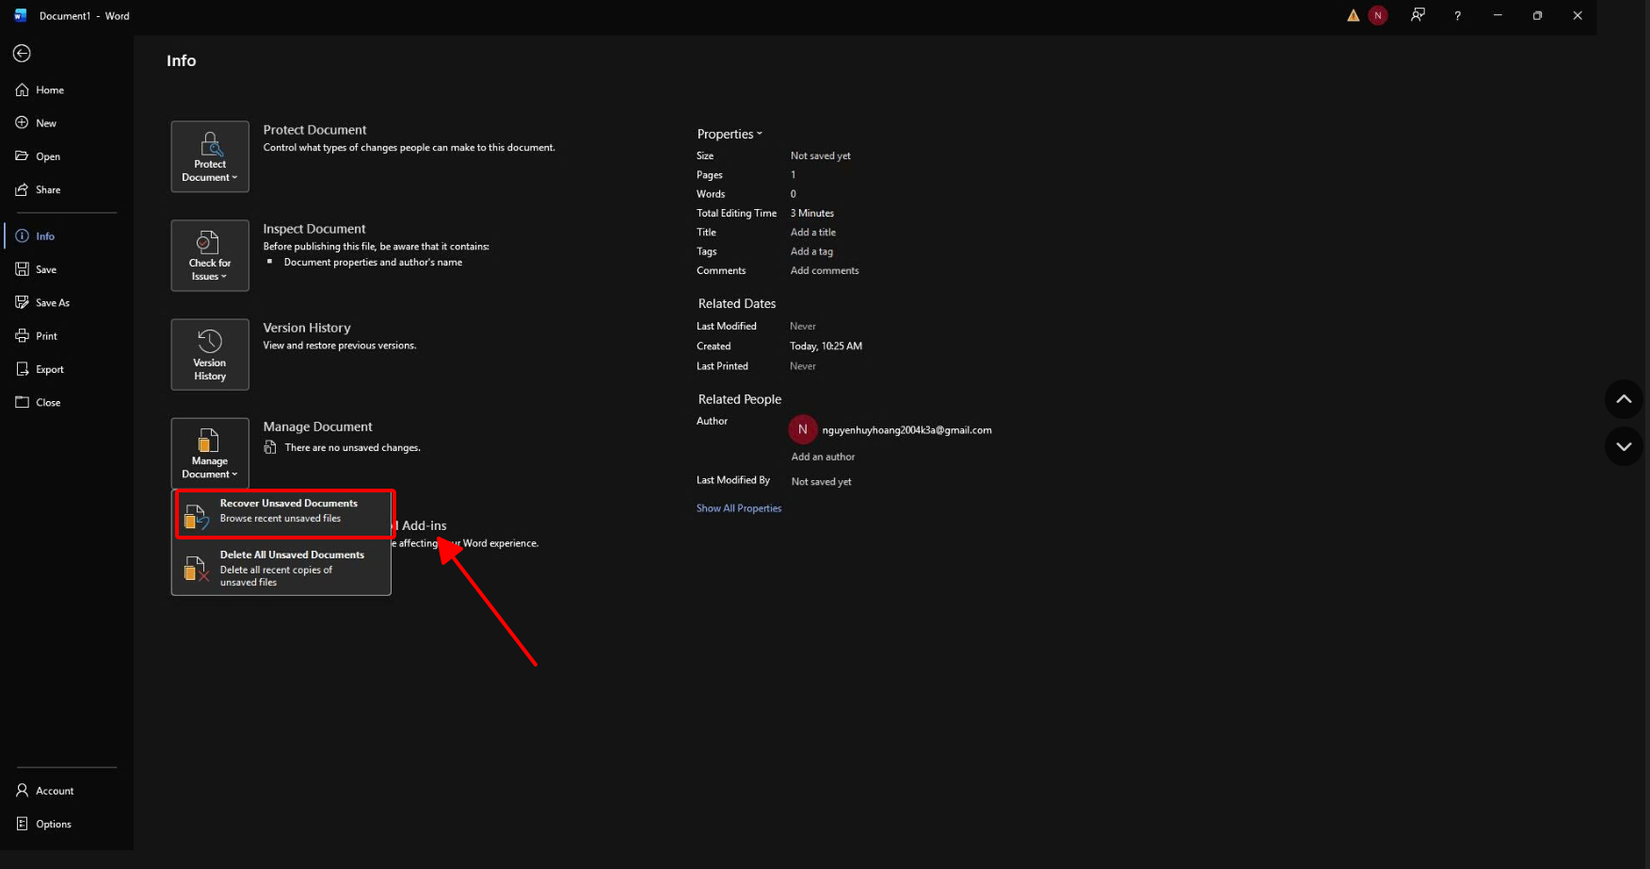
Task: Click the Export icon
Action: (22, 369)
